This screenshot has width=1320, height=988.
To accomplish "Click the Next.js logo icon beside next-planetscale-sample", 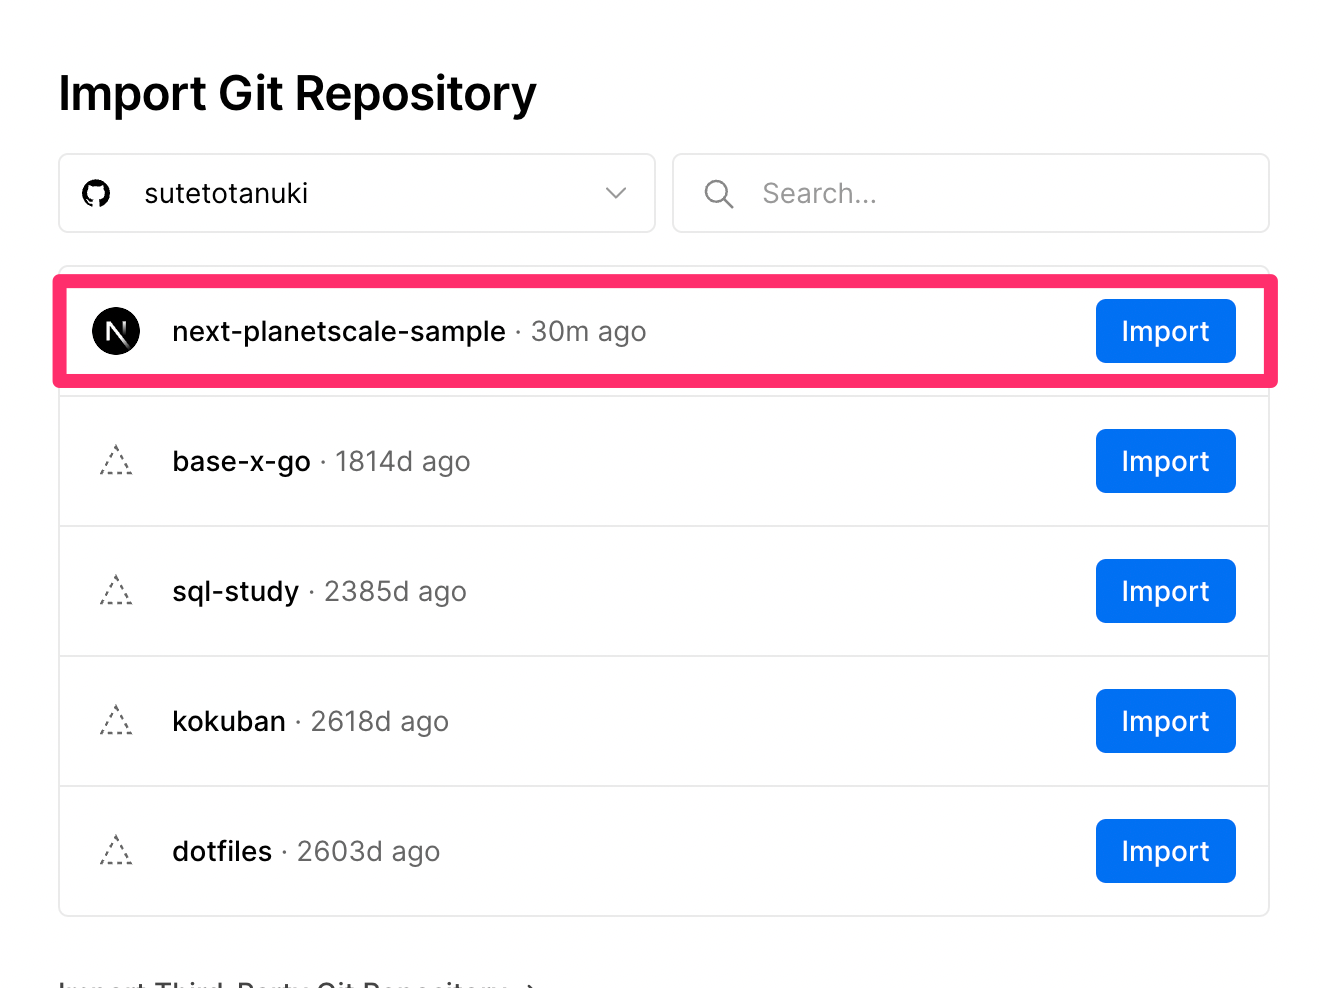I will [116, 331].
